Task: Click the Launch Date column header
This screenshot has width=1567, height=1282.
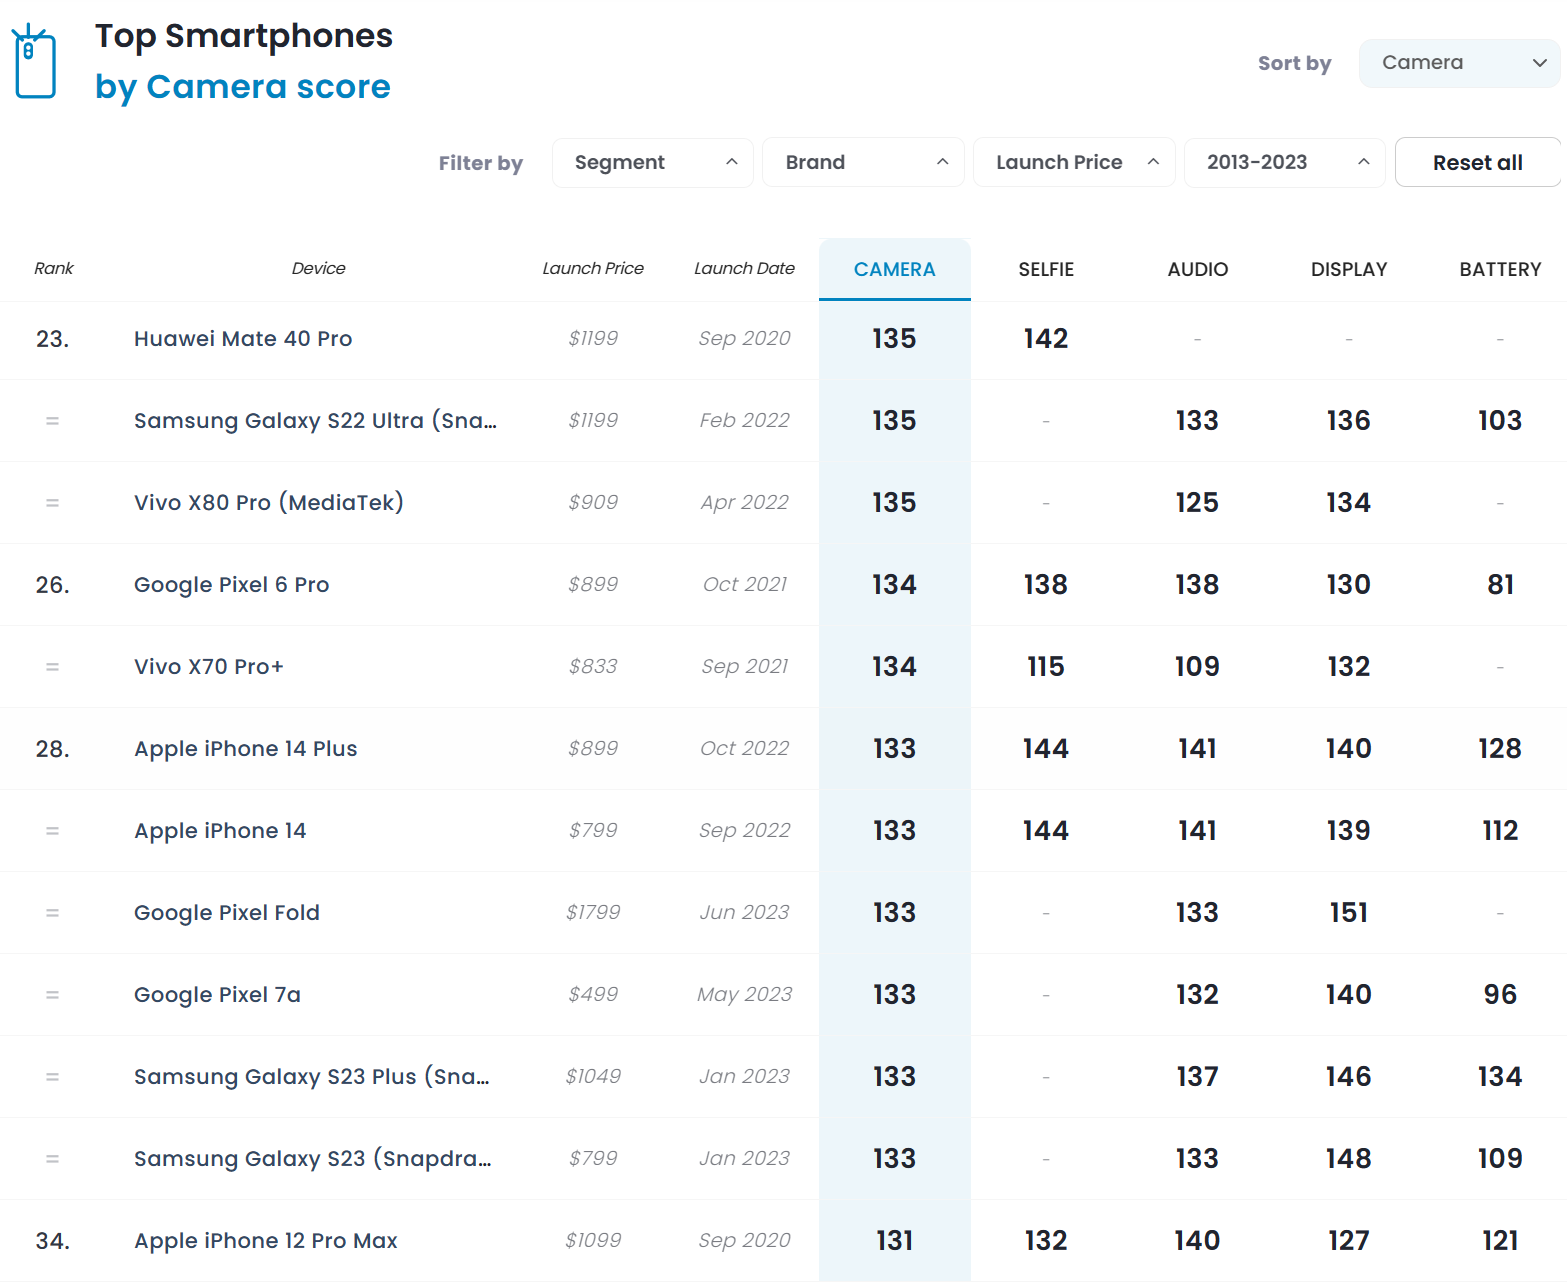Action: (x=744, y=269)
